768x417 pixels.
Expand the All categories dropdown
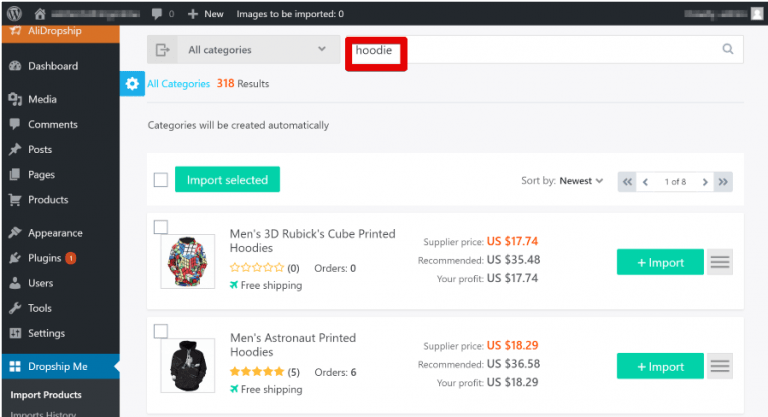[243, 49]
